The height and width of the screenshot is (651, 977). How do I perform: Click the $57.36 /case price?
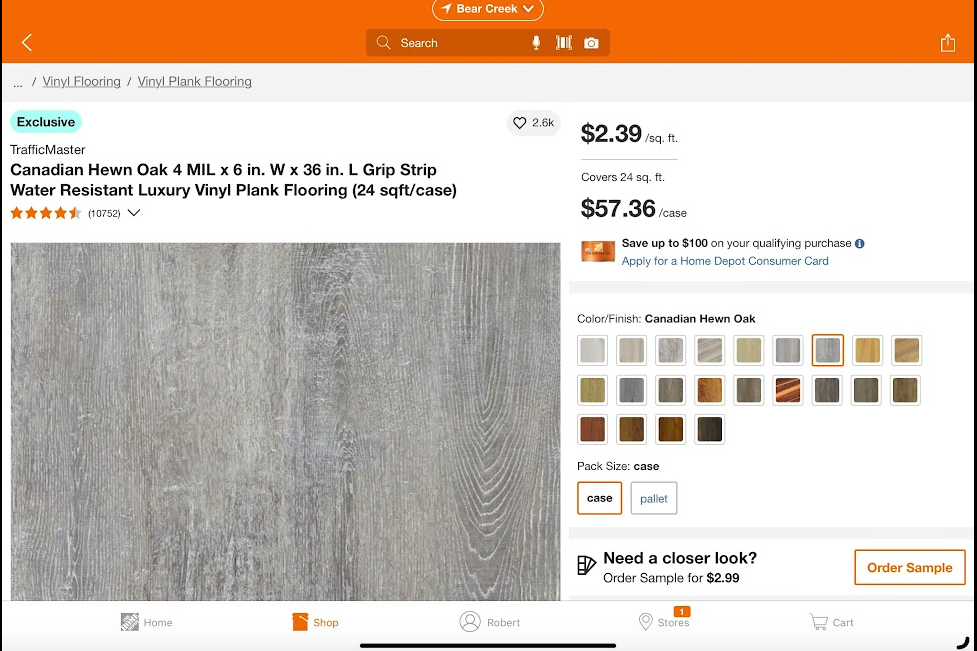634,209
